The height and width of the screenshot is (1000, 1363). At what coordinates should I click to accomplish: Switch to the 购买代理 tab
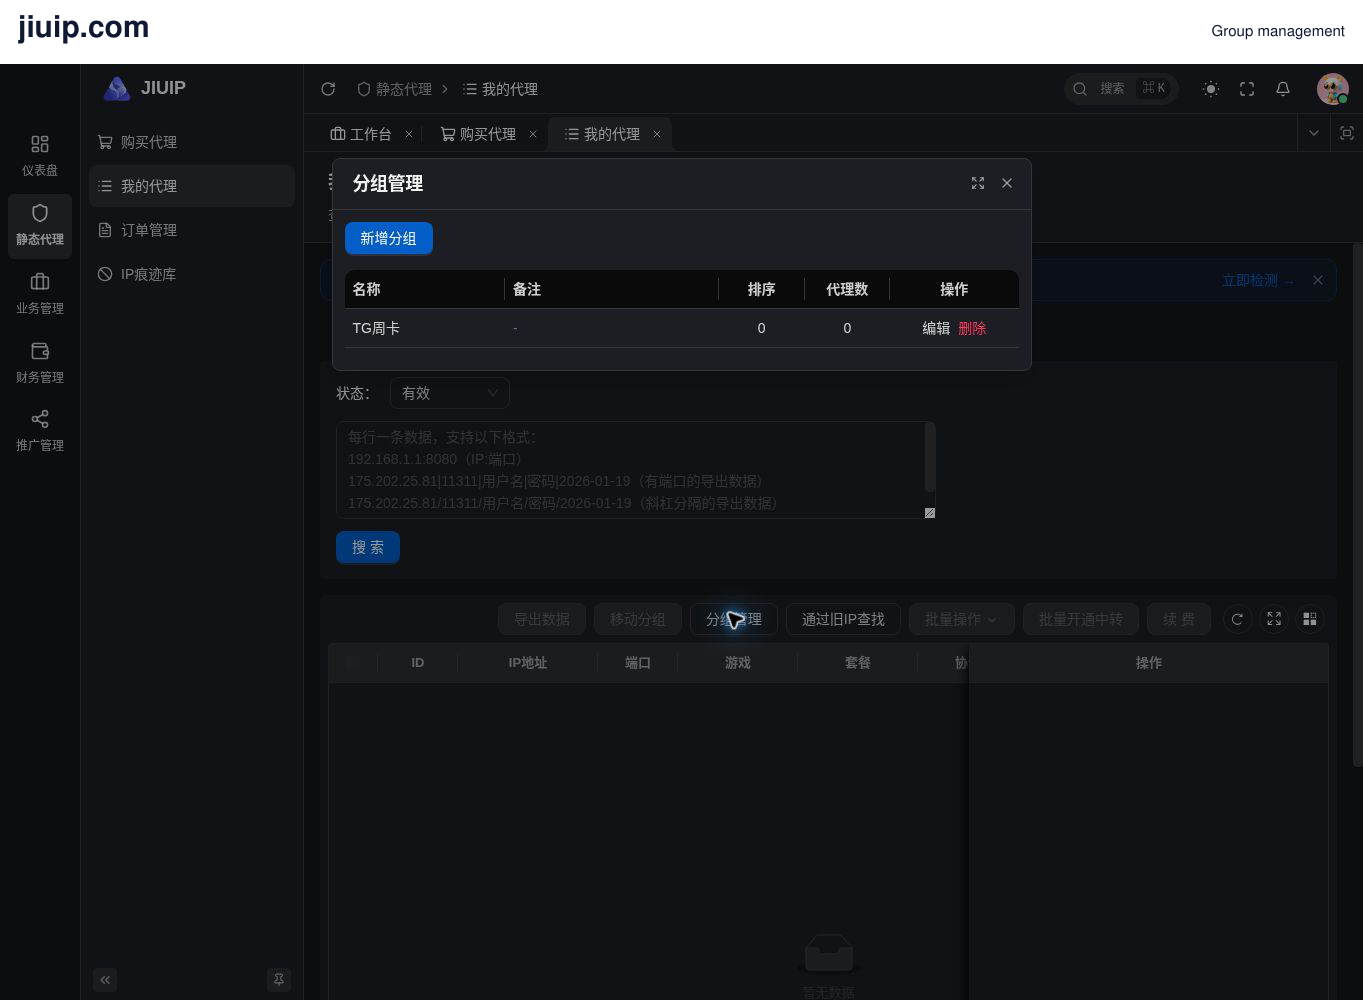(x=479, y=134)
